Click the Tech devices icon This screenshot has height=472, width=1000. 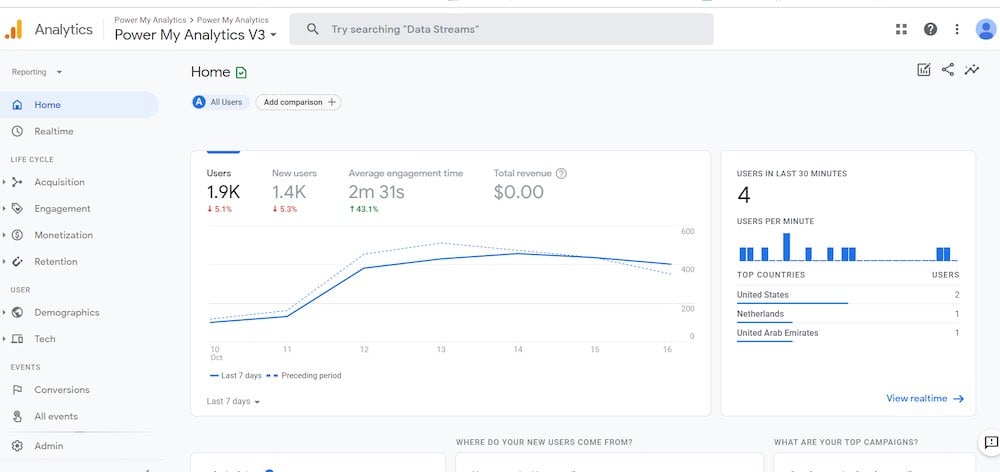click(17, 339)
